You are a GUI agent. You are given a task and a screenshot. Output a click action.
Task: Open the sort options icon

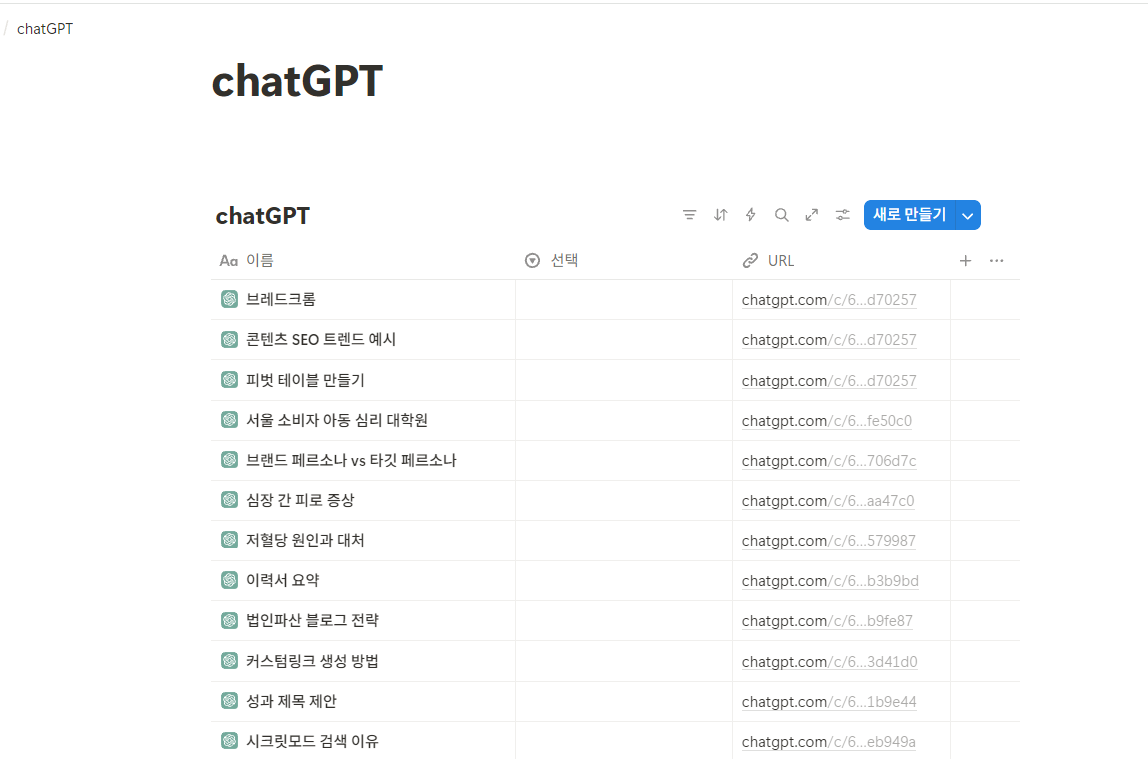[x=720, y=214]
